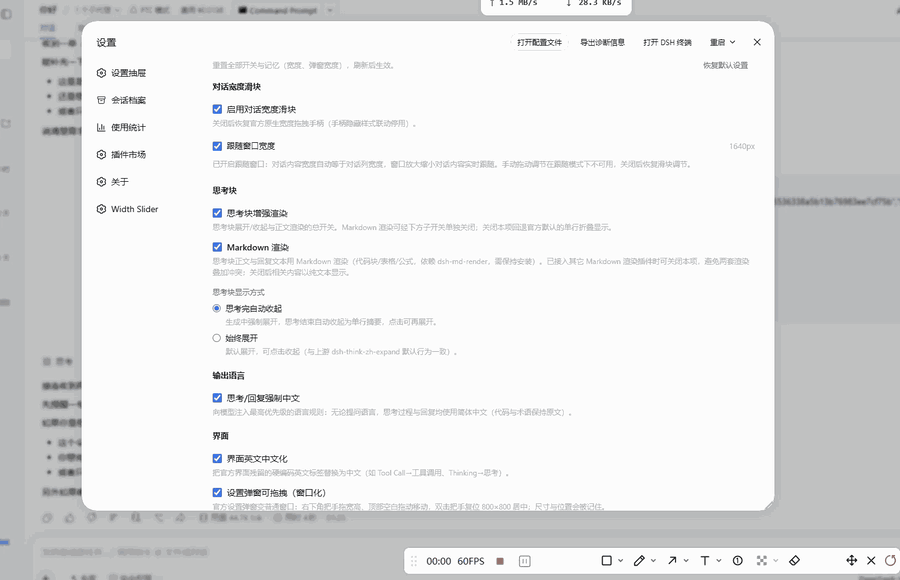Click the X cancel icon in recorder toolbar
The height and width of the screenshot is (580, 900).
click(x=871, y=560)
